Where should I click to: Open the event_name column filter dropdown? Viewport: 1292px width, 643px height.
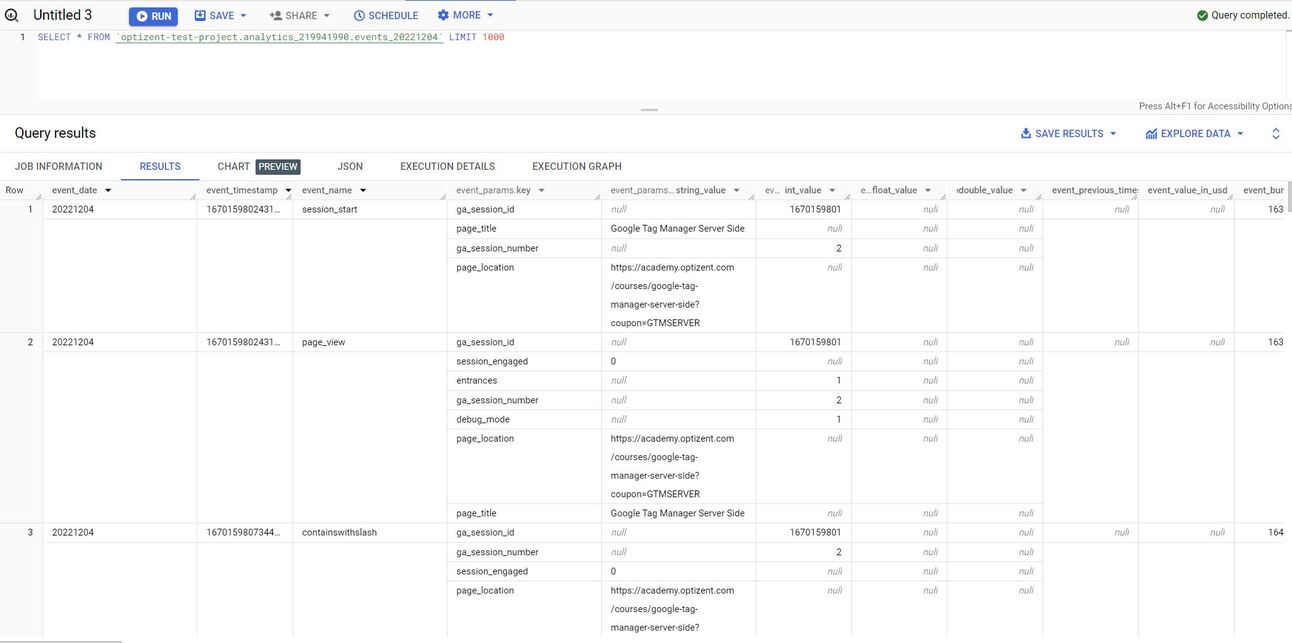pyautogui.click(x=361, y=188)
